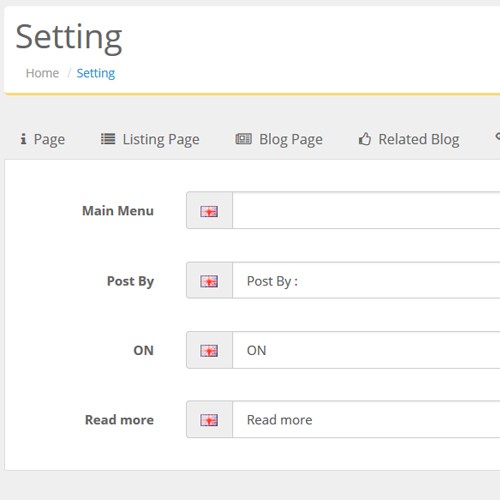The width and height of the screenshot is (500, 500).
Task: Click inside the Post By input field
Action: pyautogui.click(x=366, y=280)
